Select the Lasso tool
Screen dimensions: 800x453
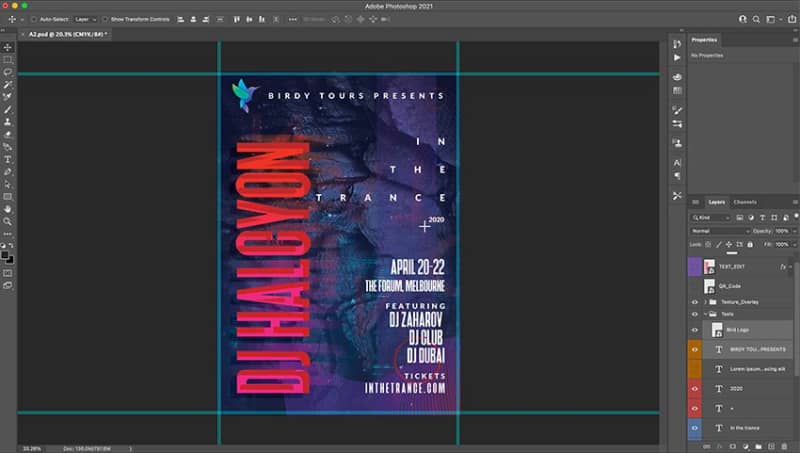(x=8, y=72)
